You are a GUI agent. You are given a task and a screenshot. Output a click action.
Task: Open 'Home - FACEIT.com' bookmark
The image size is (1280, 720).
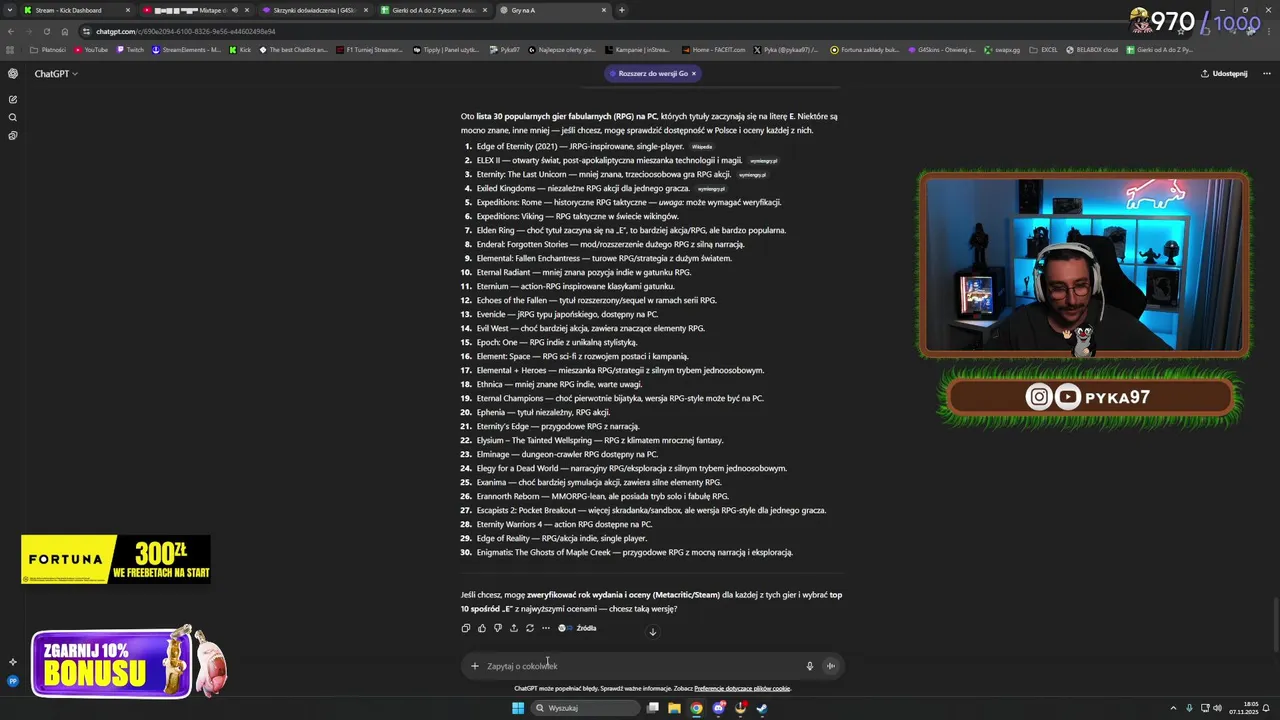point(713,49)
